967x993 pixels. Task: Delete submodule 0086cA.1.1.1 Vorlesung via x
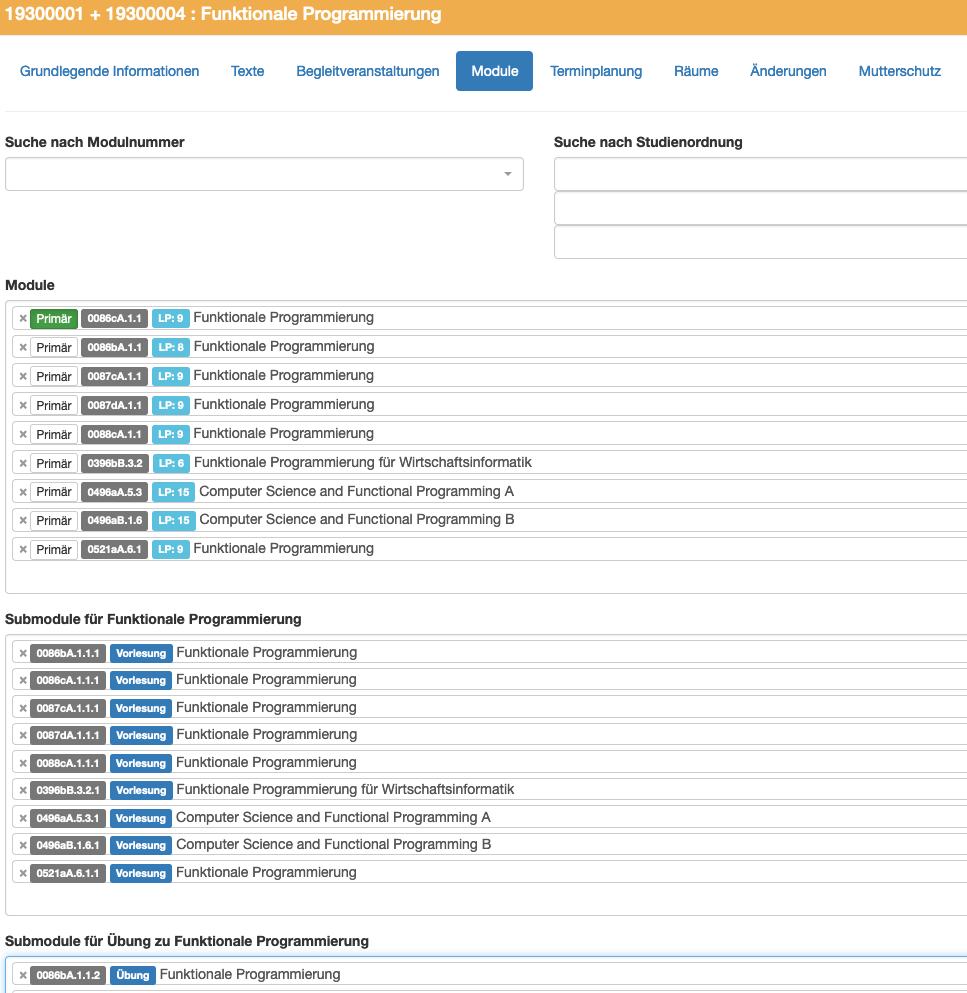click(x=23, y=681)
